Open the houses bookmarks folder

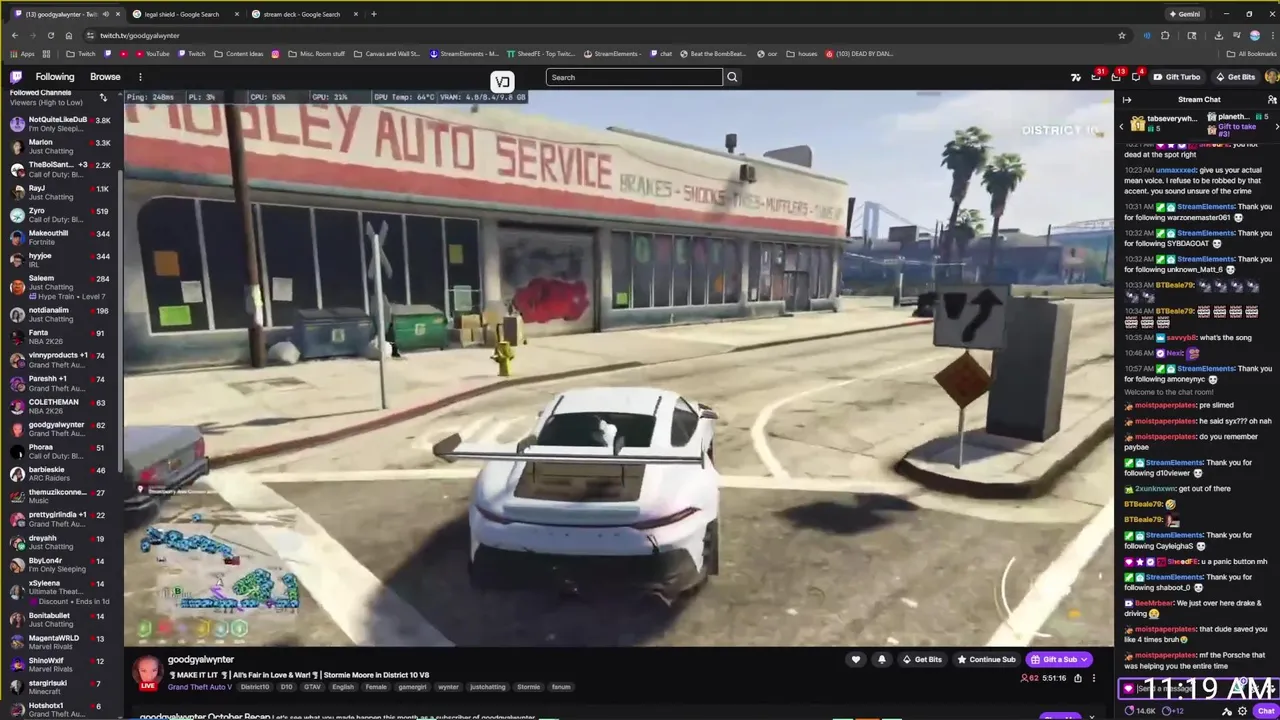[802, 54]
